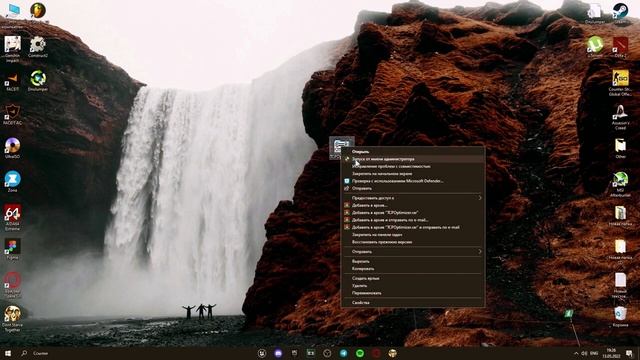Choose Копировать in the context menu
The image size is (640, 360).
click(413, 269)
